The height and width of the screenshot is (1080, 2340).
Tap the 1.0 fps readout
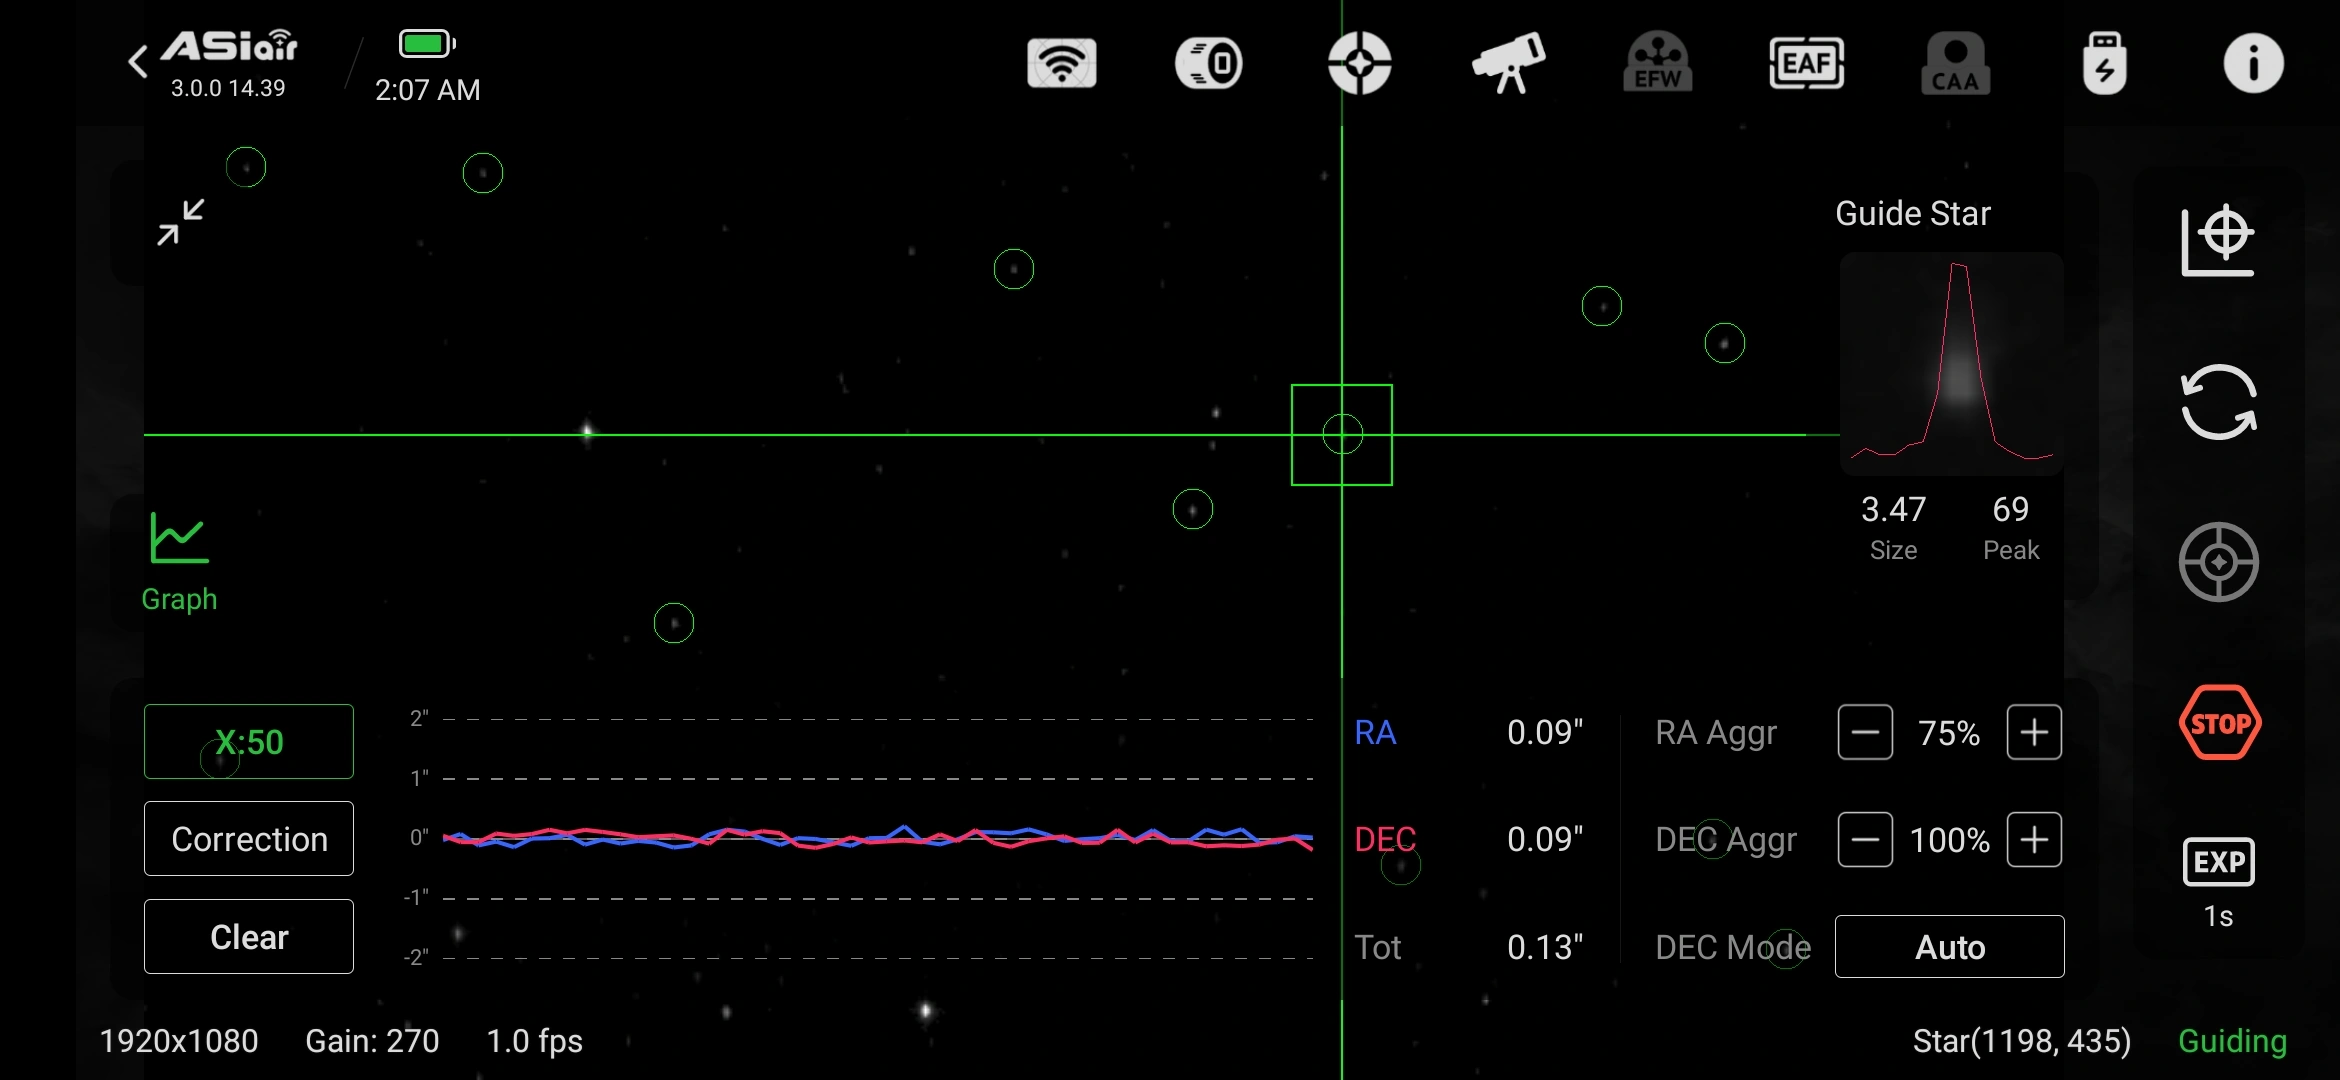[x=534, y=1041]
